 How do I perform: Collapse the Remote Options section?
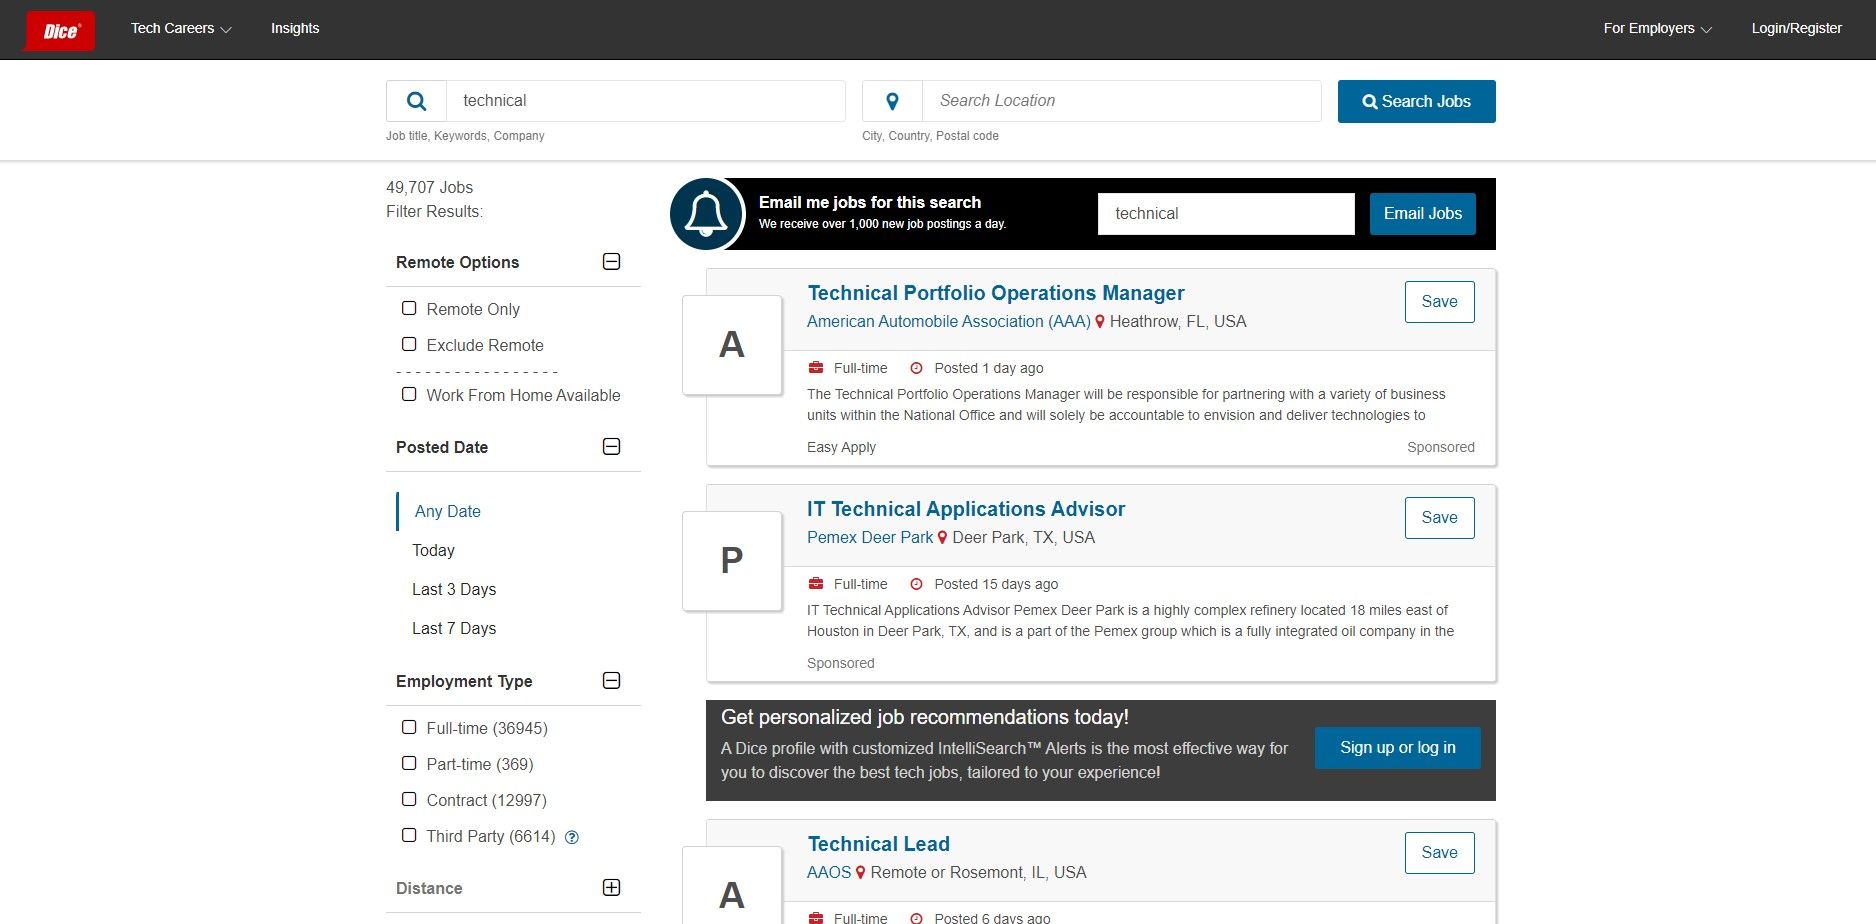coord(612,262)
